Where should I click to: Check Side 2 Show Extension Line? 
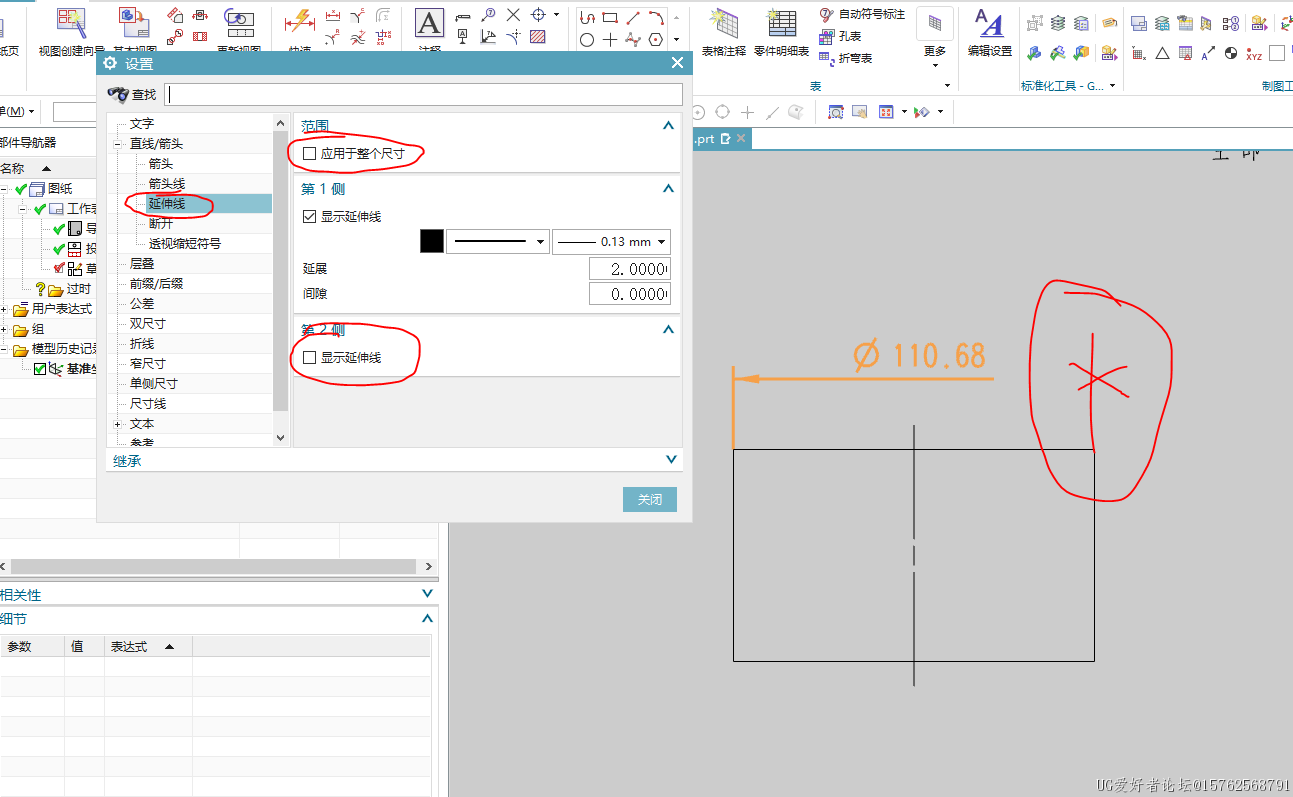point(310,357)
